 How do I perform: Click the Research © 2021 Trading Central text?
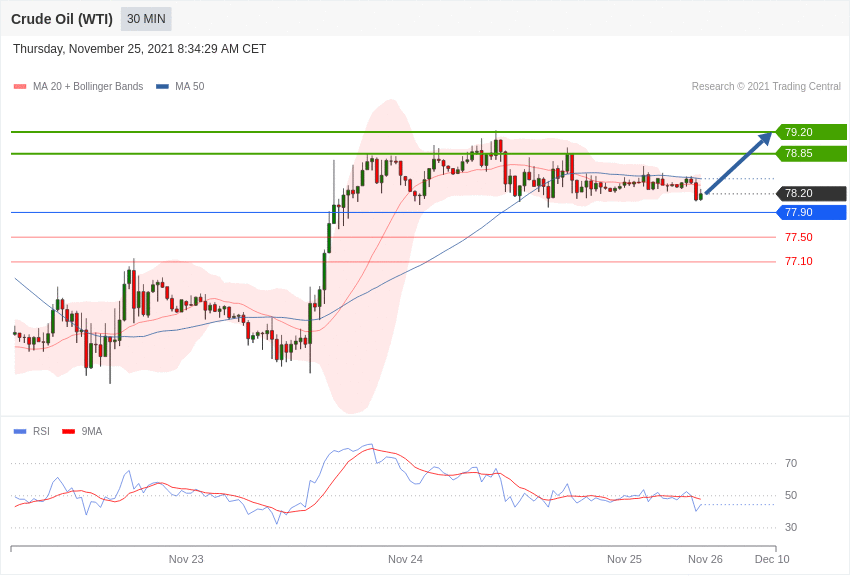tap(766, 86)
